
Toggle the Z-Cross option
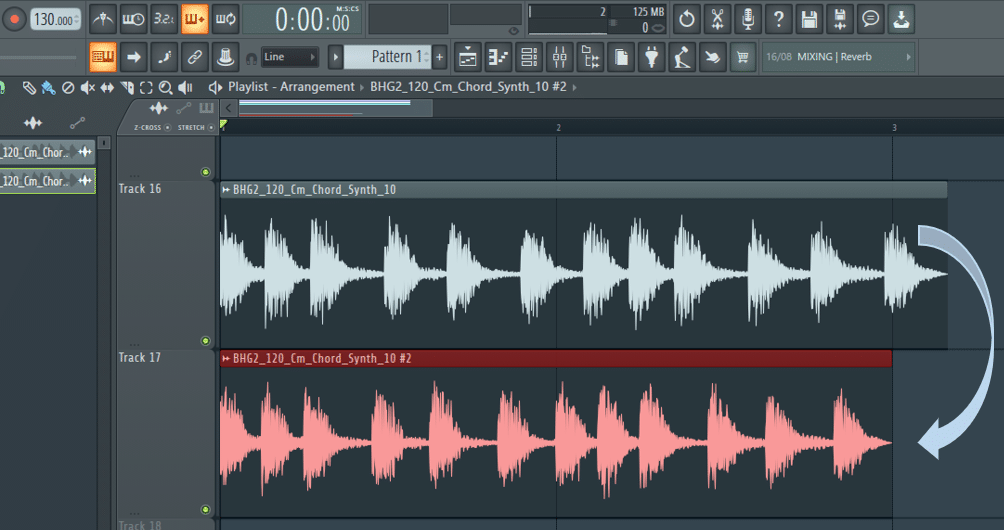(148, 128)
